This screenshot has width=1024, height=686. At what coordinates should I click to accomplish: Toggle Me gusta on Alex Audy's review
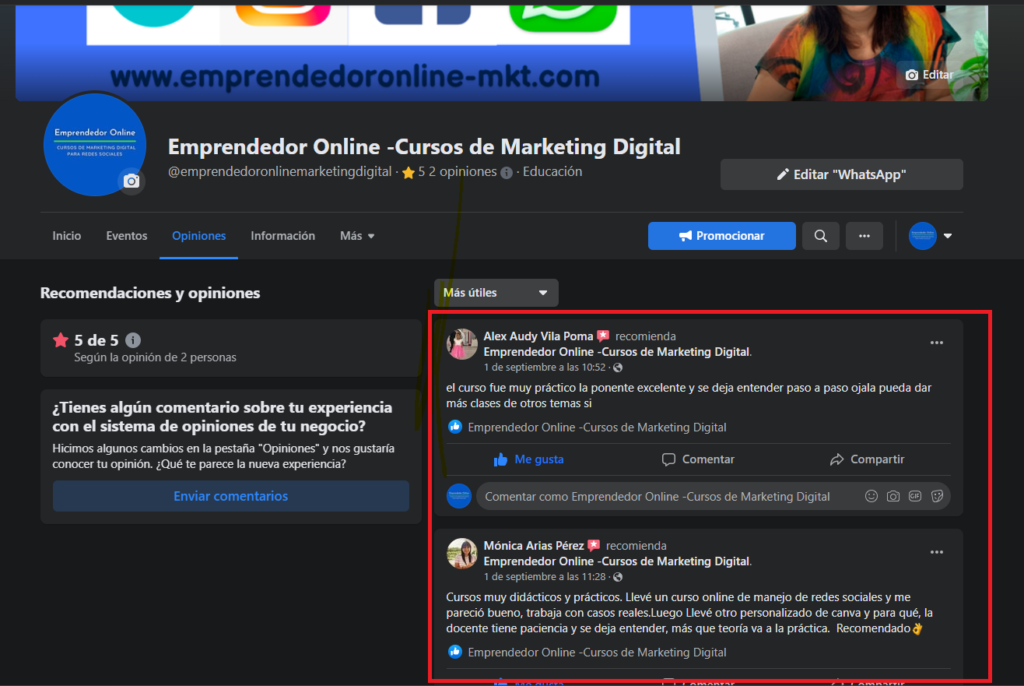tap(528, 459)
